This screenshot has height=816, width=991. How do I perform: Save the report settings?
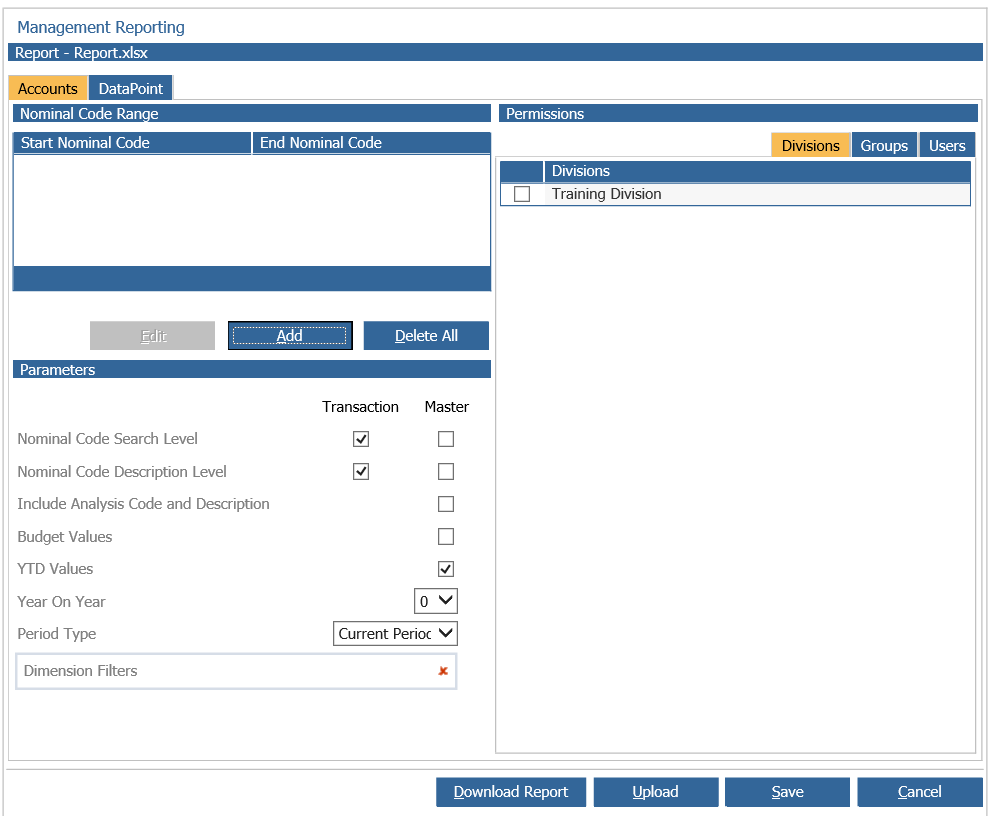pos(787,791)
